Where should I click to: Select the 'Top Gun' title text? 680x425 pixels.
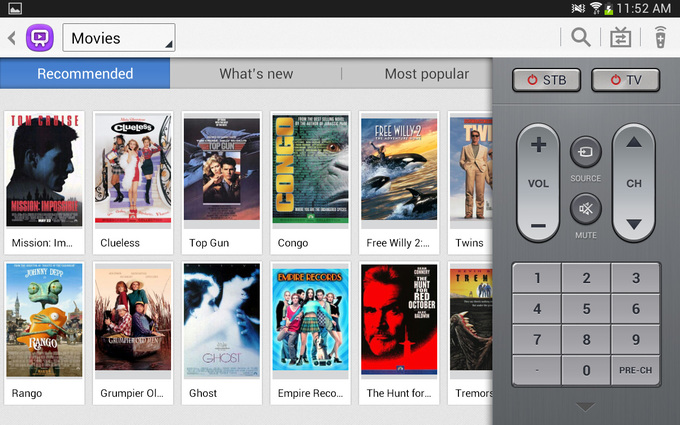coord(209,243)
